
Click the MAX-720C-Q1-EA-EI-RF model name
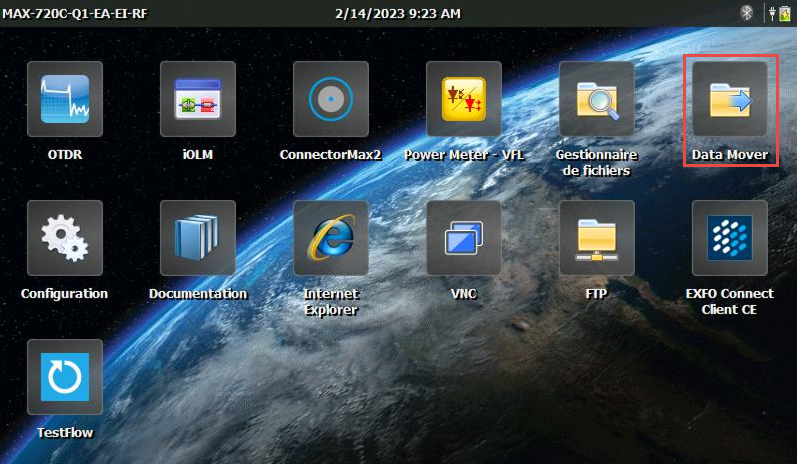[x=75, y=13]
